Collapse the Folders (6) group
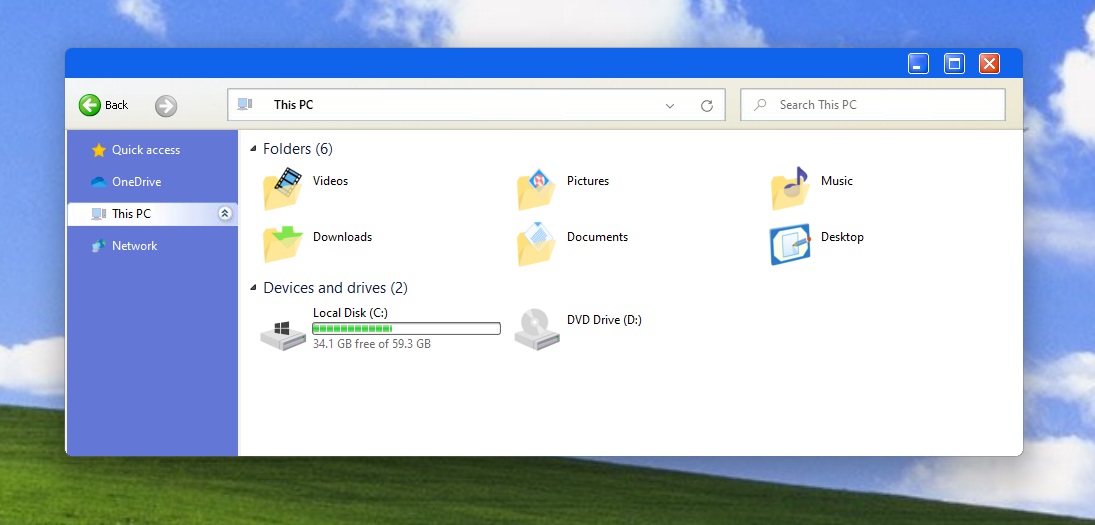1095x525 pixels. [x=253, y=149]
